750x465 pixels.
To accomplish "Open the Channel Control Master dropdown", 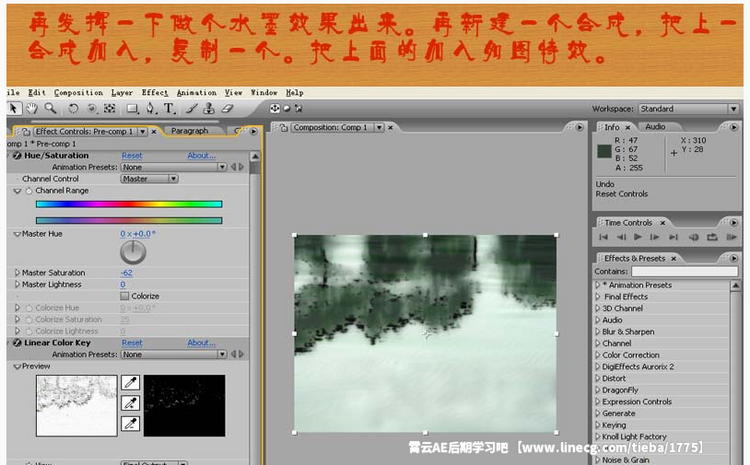I will click(x=149, y=178).
